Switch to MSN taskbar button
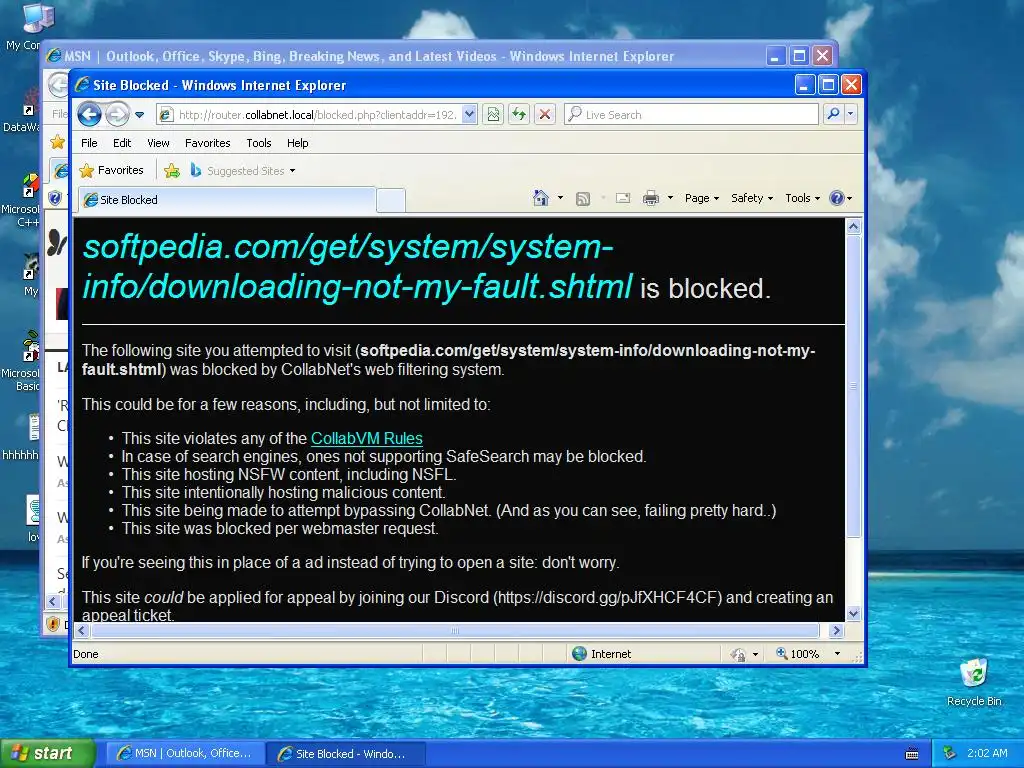 coord(185,753)
